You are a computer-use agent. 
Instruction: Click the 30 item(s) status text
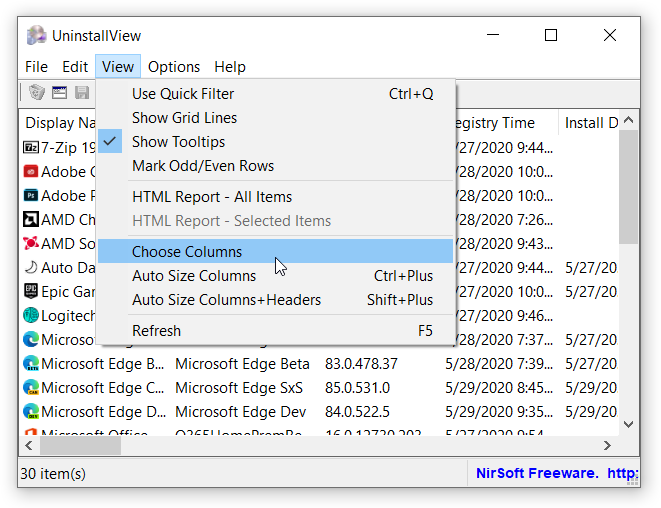pyautogui.click(x=53, y=474)
